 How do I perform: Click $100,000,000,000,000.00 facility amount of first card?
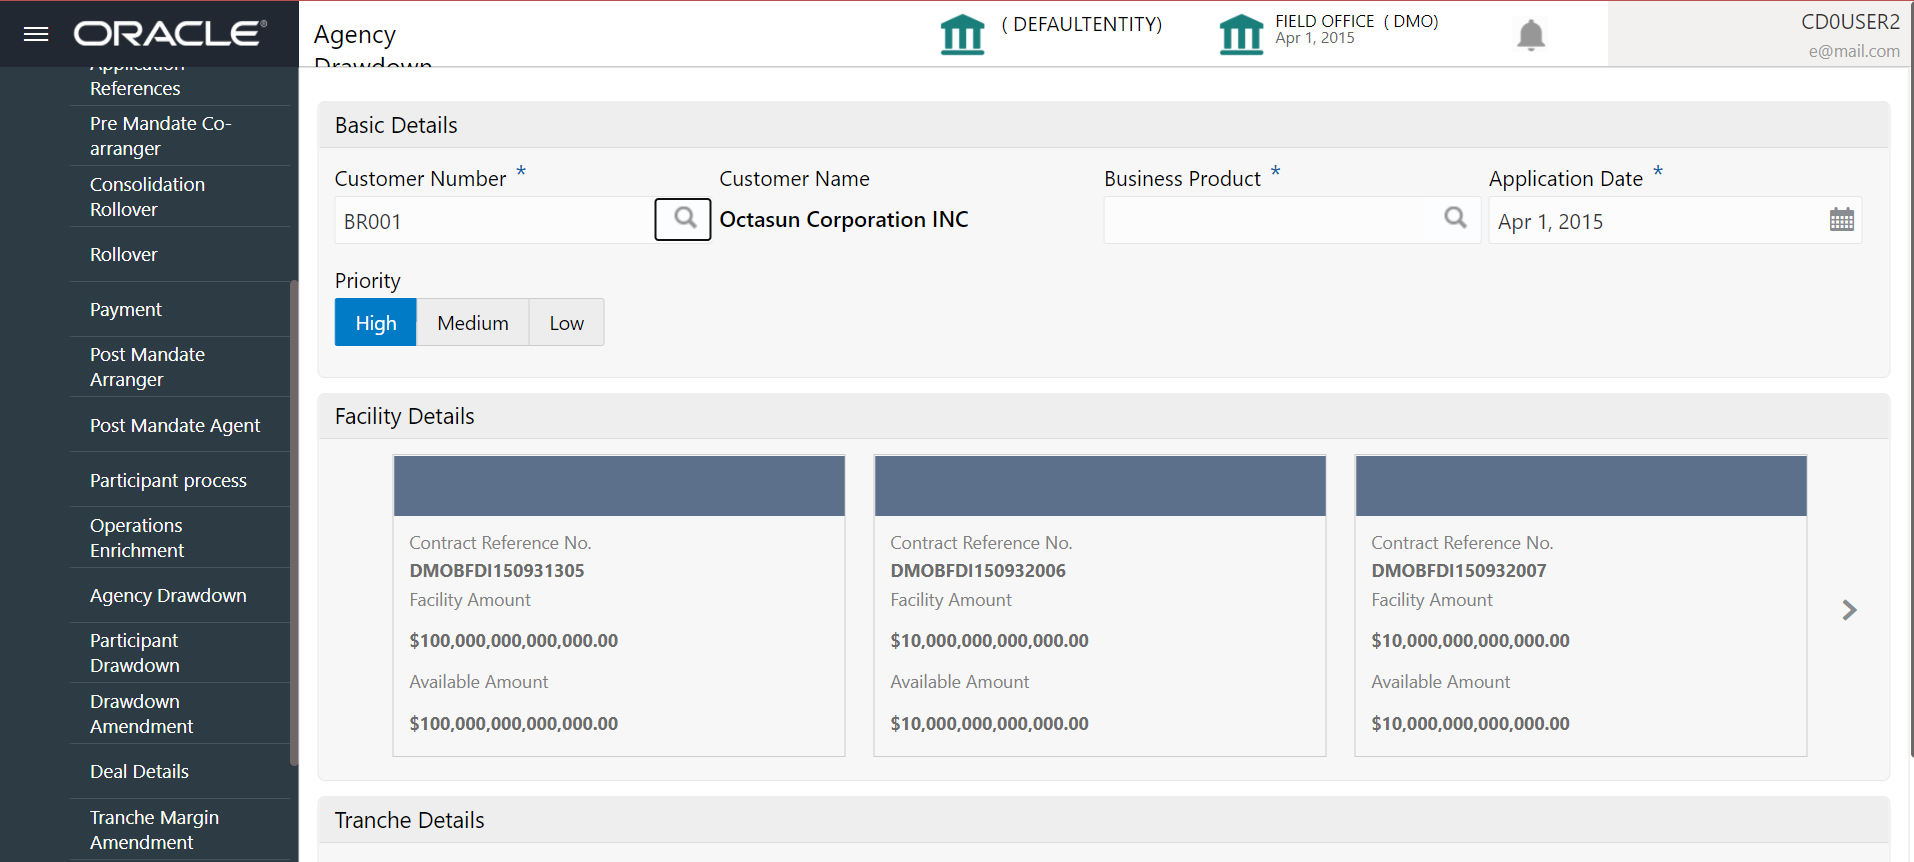pyautogui.click(x=514, y=641)
